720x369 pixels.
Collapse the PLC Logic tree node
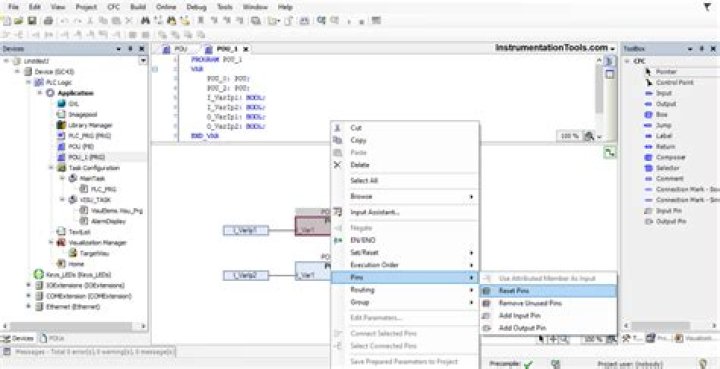pyautogui.click(x=28, y=82)
